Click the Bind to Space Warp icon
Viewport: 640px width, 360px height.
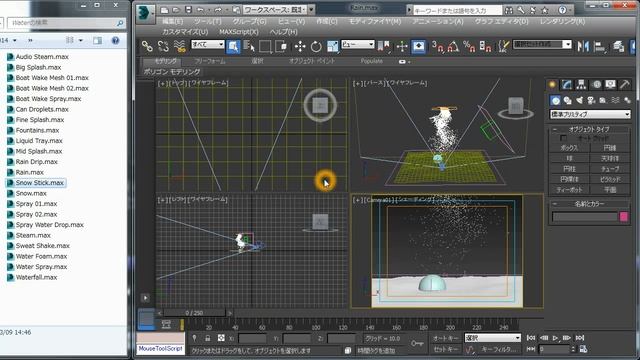(180, 46)
